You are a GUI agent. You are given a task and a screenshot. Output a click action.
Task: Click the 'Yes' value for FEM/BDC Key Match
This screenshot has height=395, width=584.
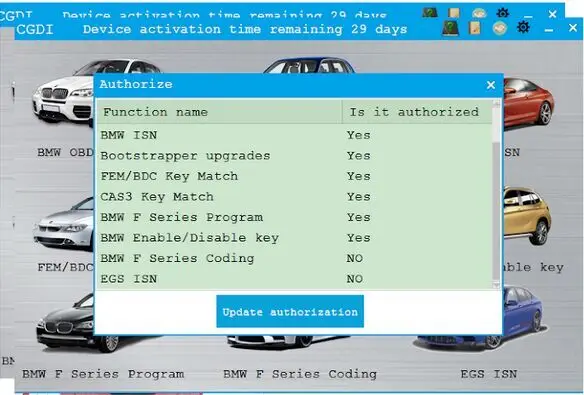pyautogui.click(x=358, y=176)
